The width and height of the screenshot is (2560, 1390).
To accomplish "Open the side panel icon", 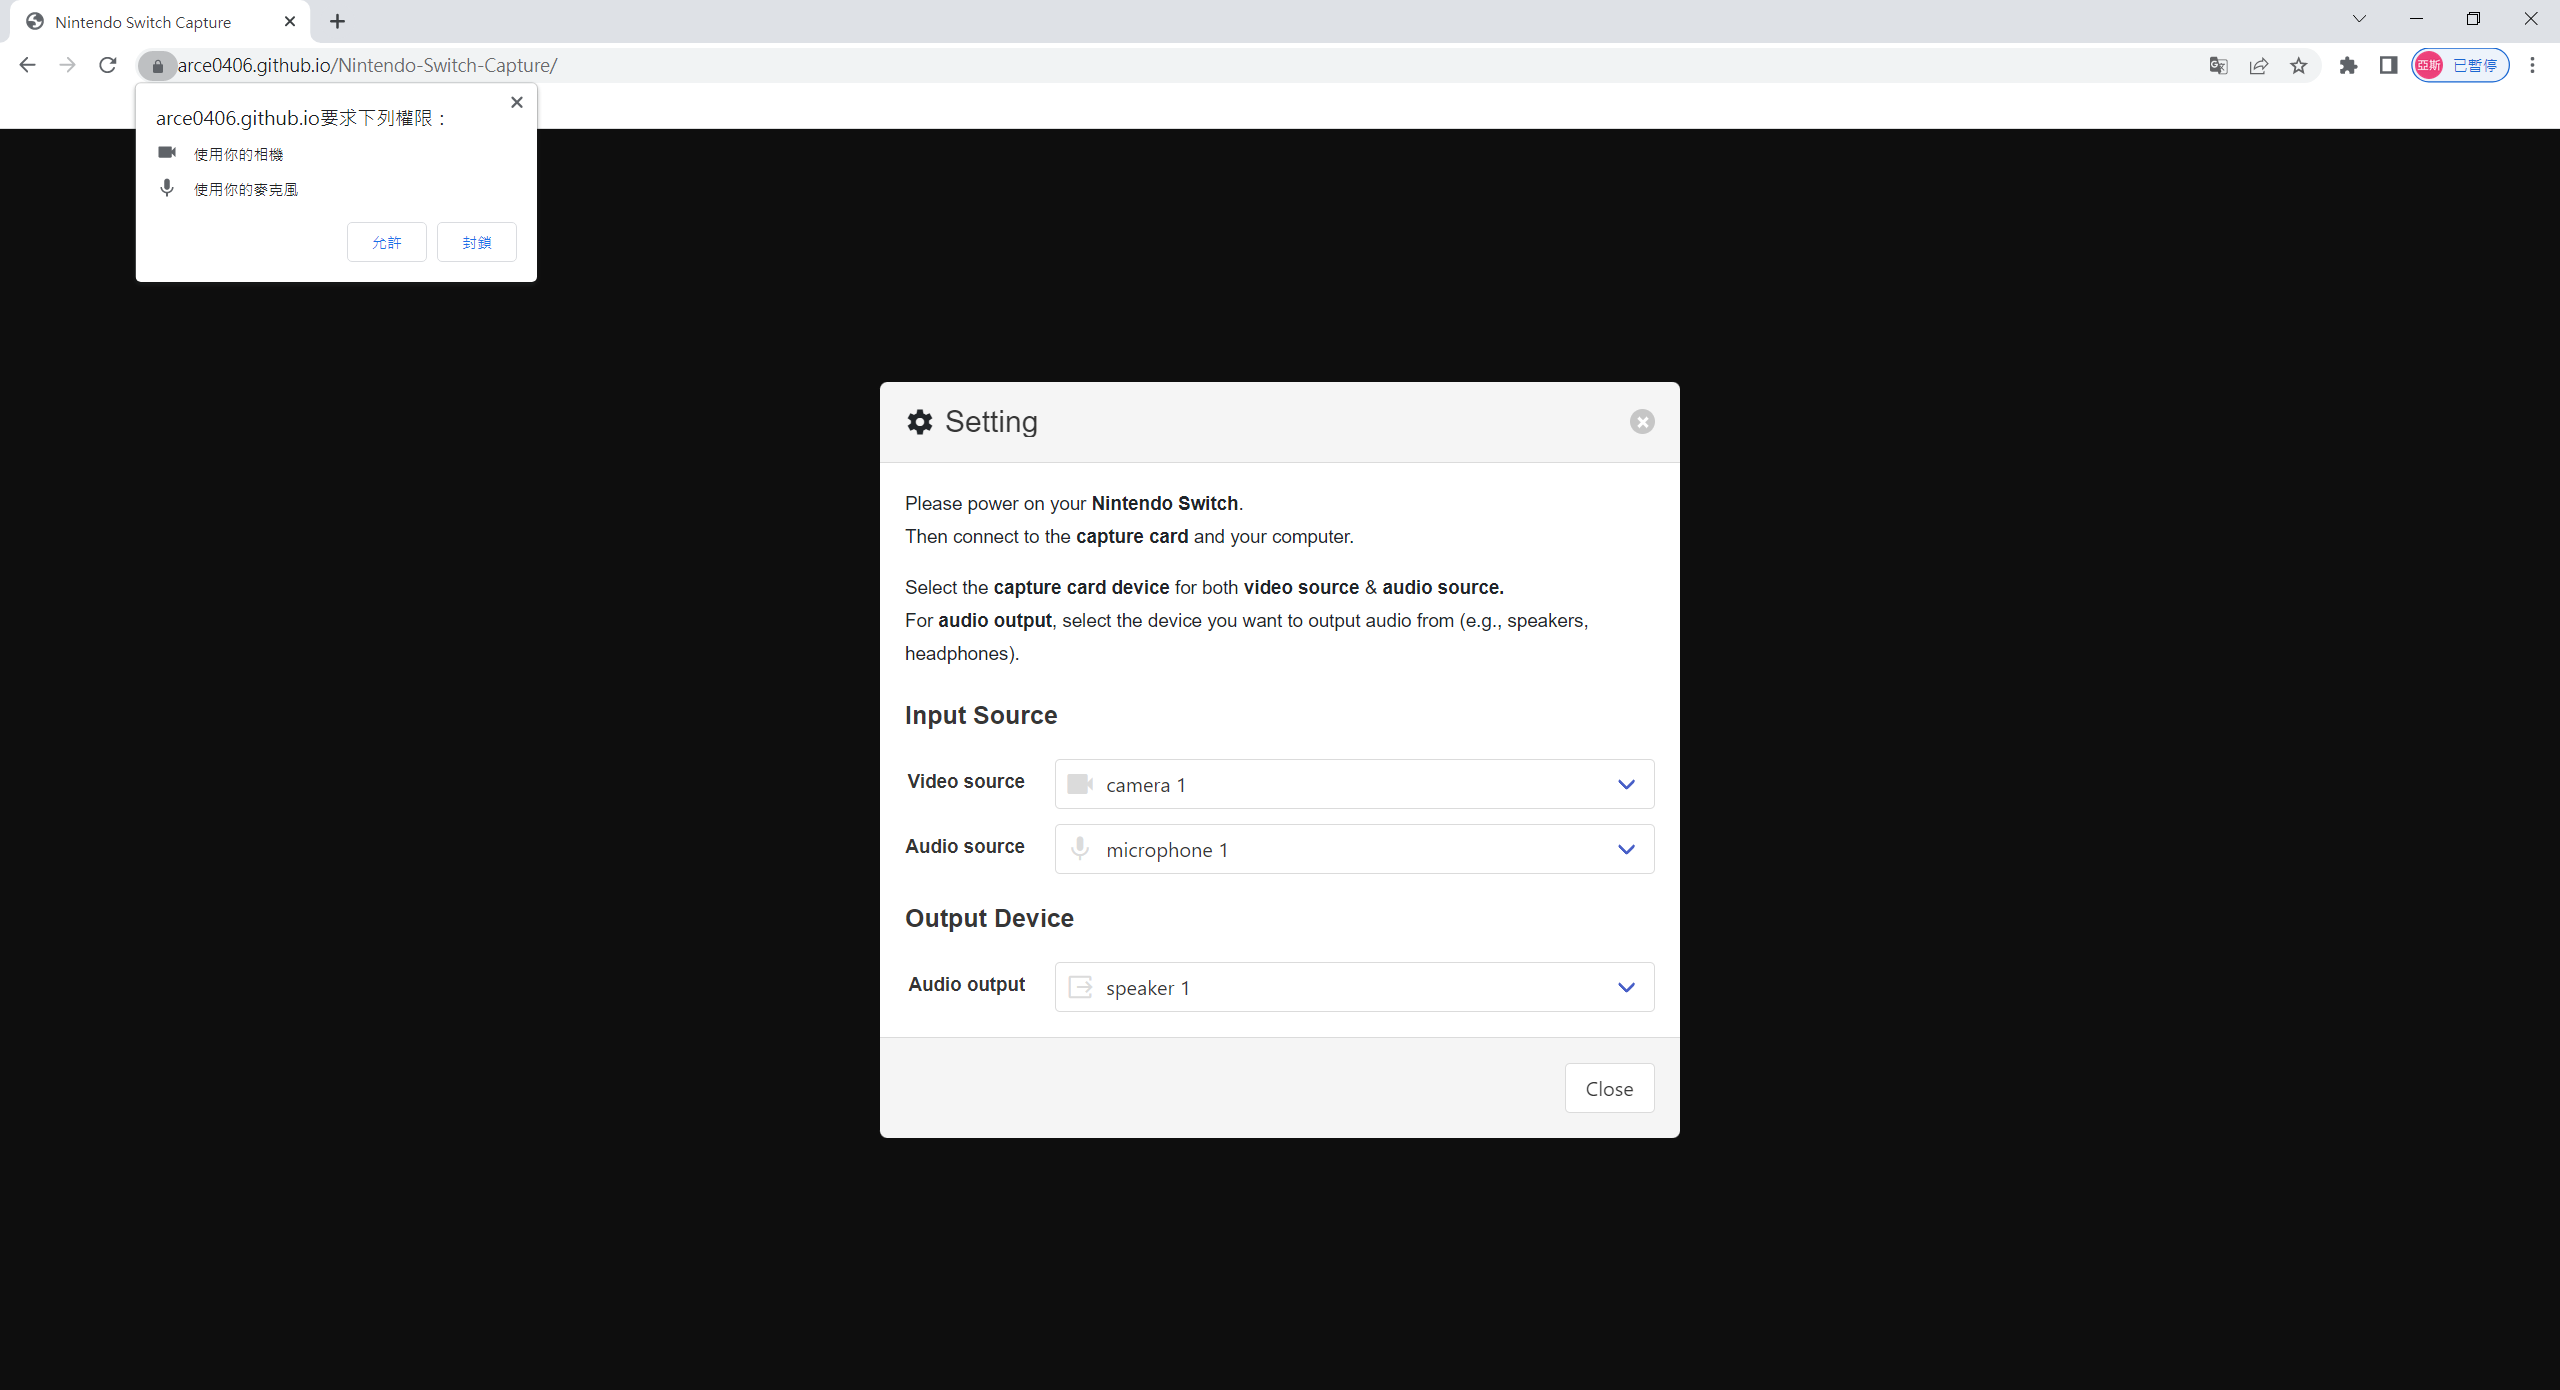I will pos(2389,65).
